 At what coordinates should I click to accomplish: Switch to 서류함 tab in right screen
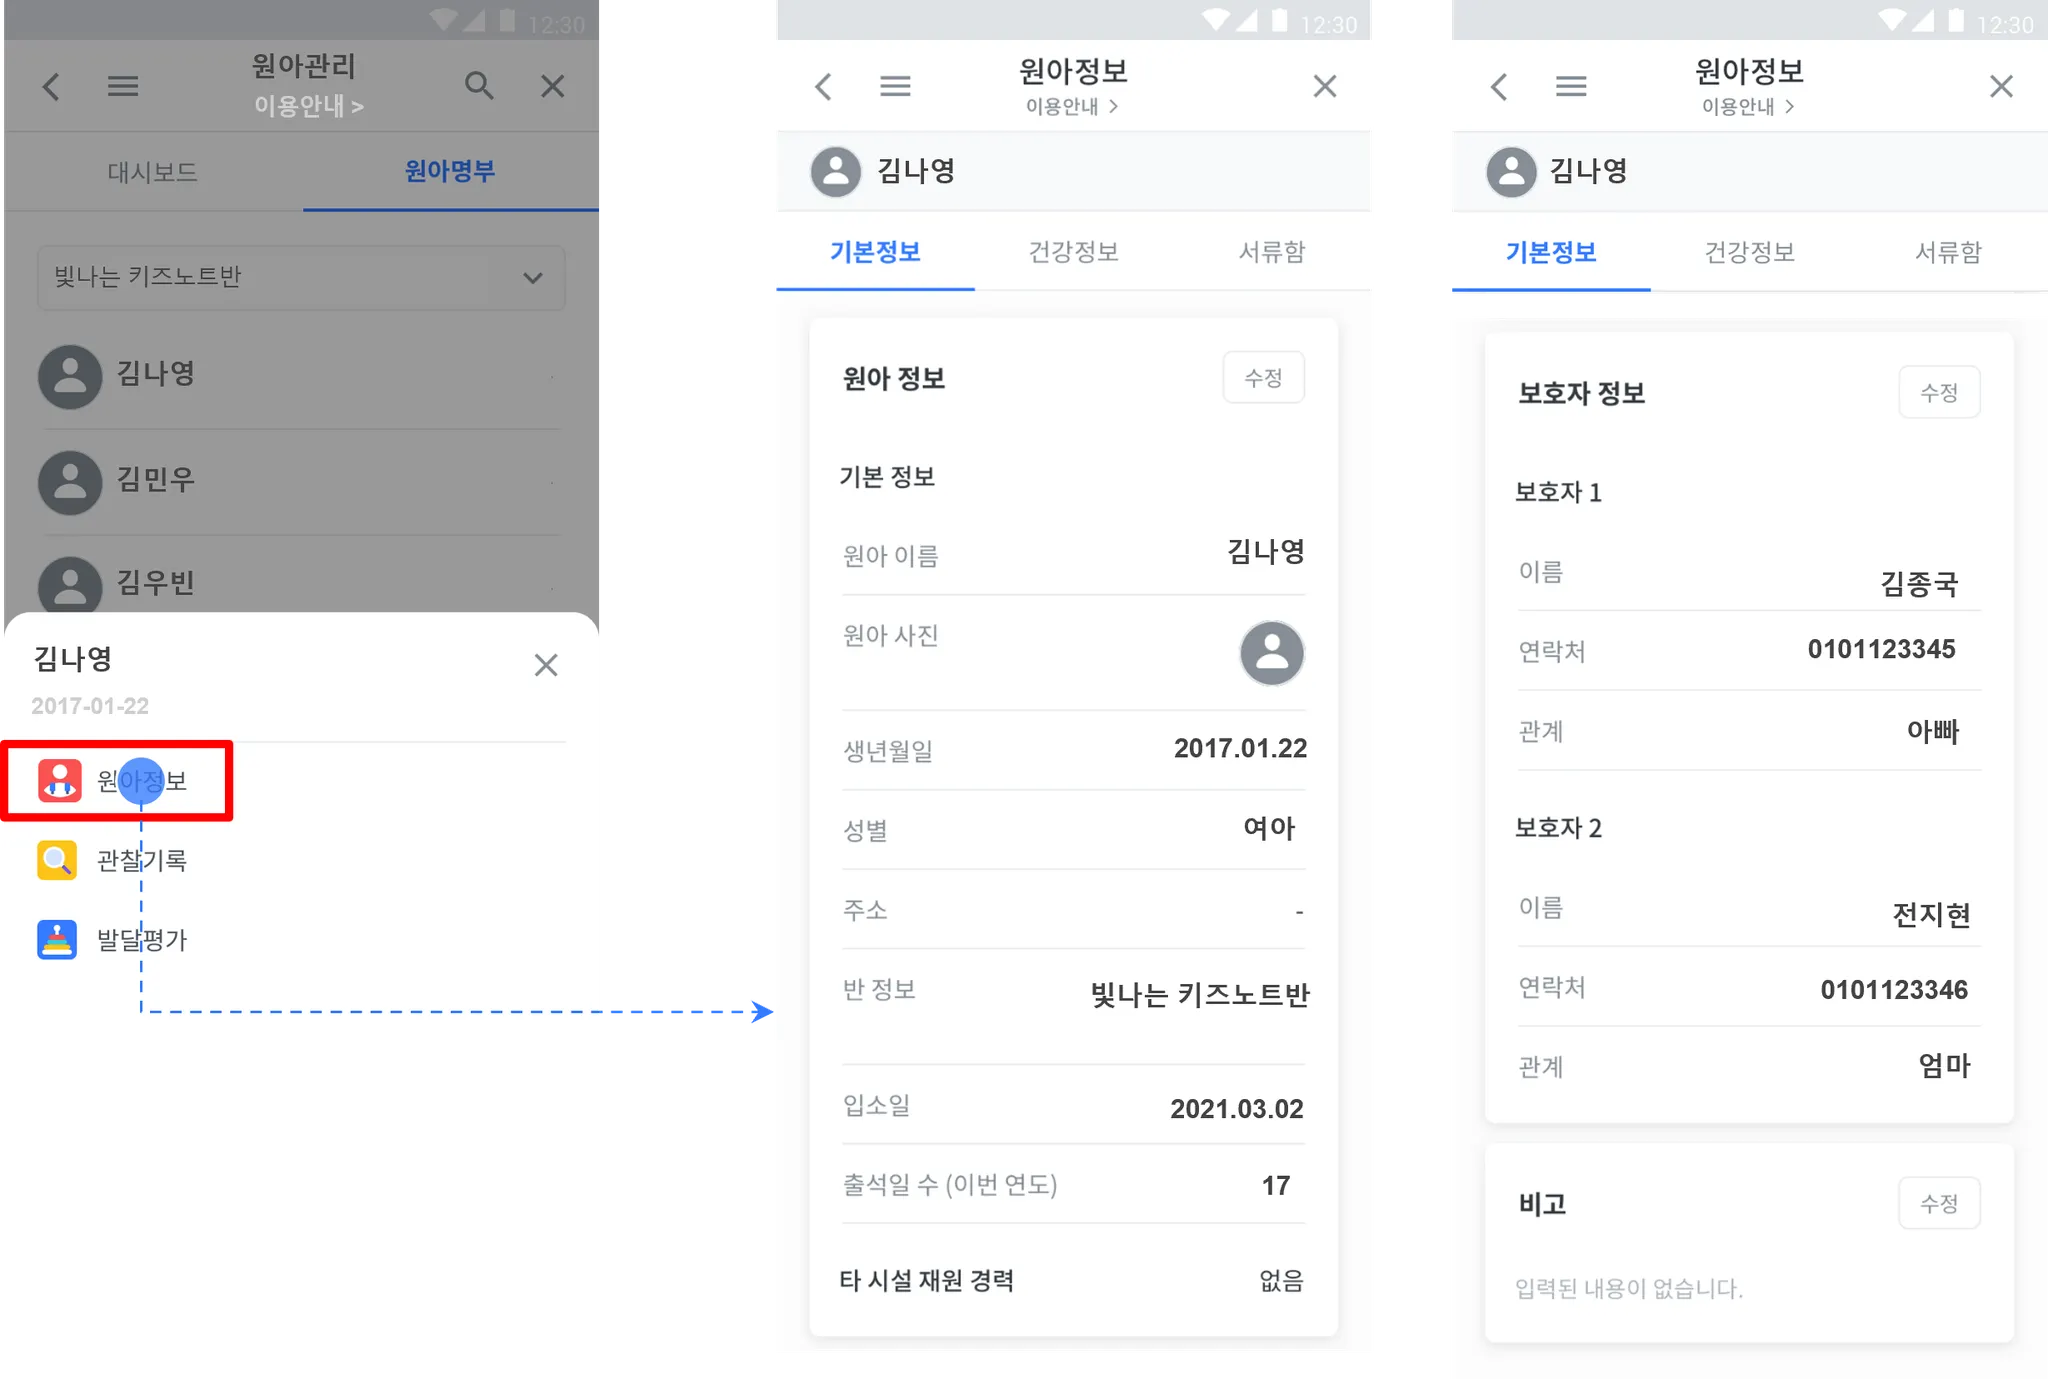[1947, 252]
